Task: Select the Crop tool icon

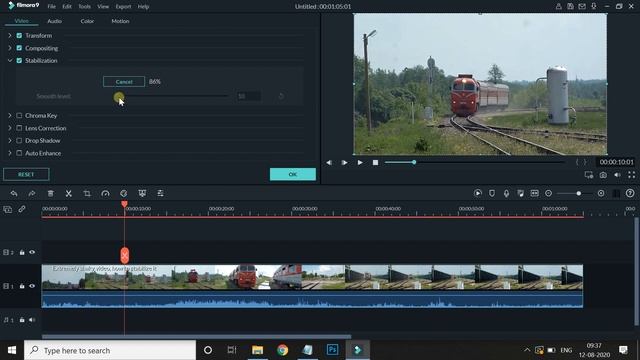Action: click(87, 193)
